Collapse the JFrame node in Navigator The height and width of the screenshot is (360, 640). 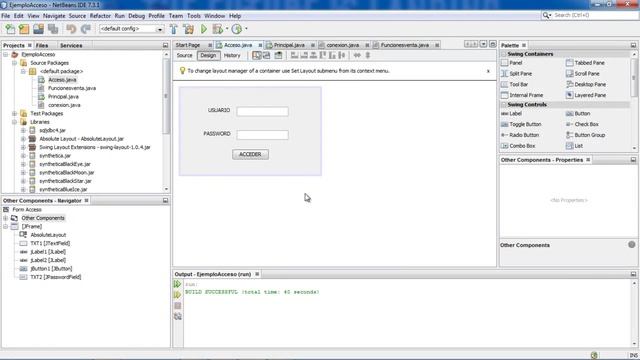(x=6, y=227)
